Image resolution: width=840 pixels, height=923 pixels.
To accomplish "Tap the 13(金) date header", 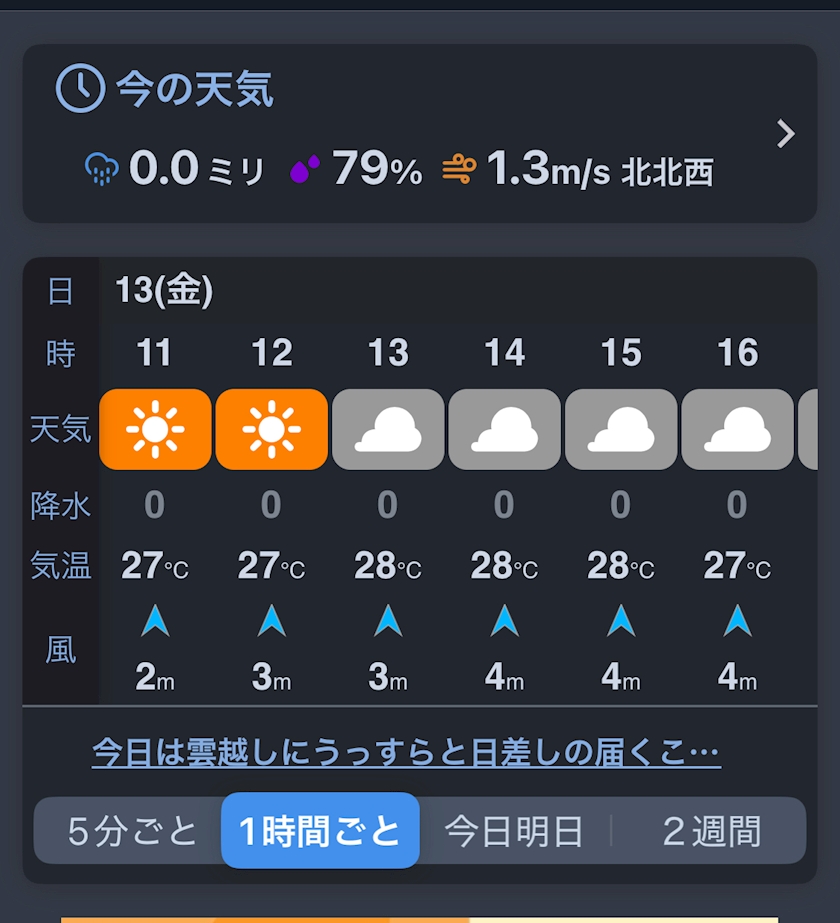I will (164, 291).
